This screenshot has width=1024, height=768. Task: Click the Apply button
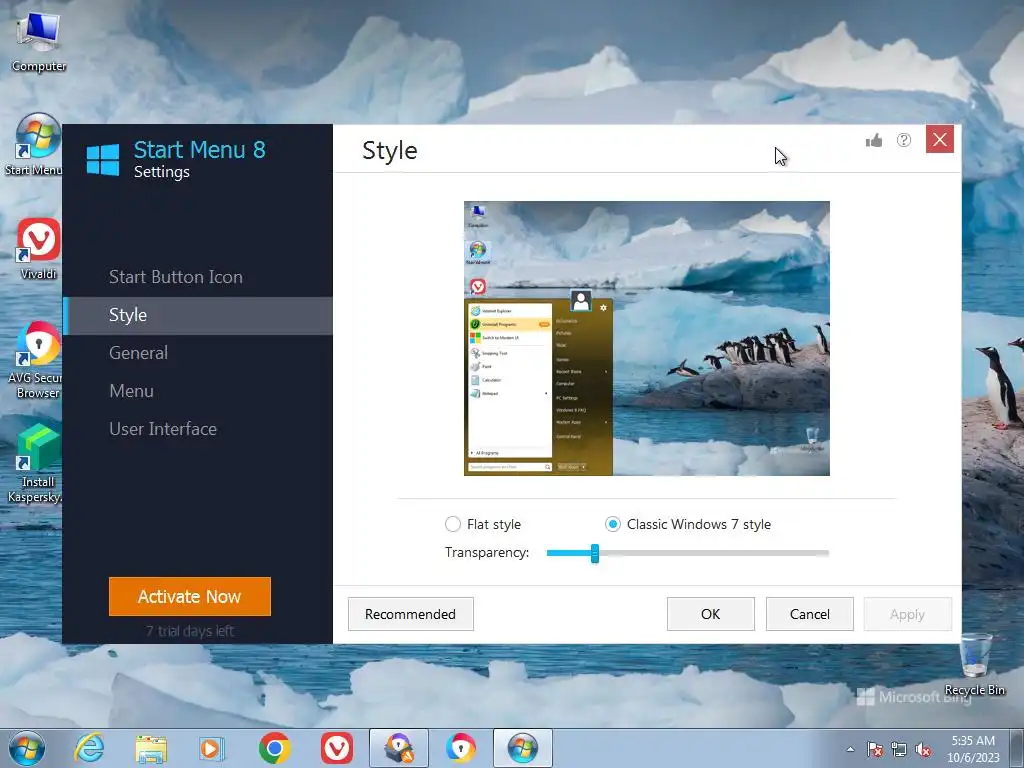908,614
